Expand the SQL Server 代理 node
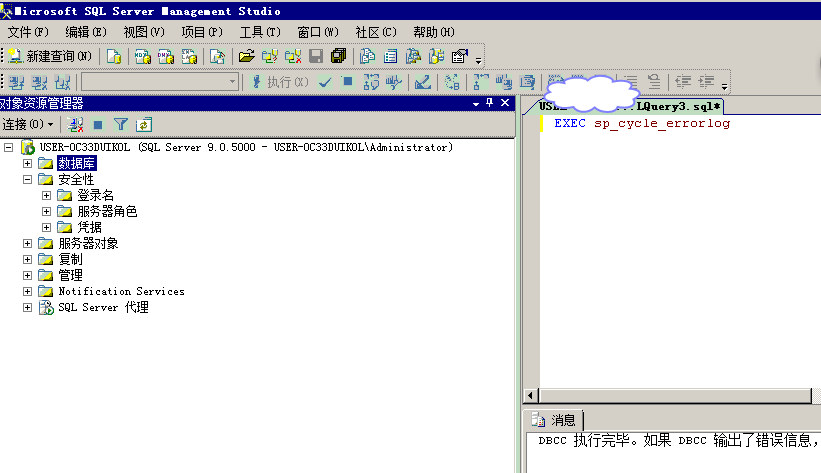821x473 pixels. tap(28, 308)
